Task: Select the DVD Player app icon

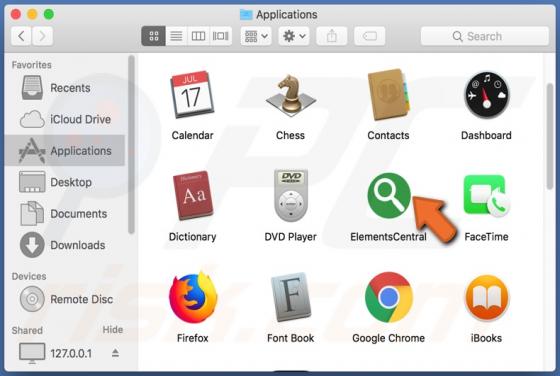Action: coord(291,195)
